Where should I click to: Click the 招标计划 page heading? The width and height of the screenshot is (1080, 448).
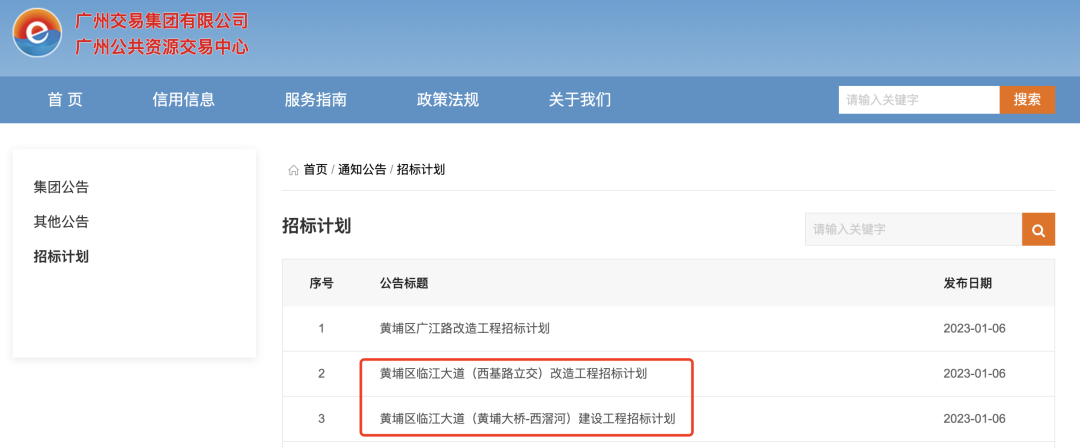tap(317, 226)
